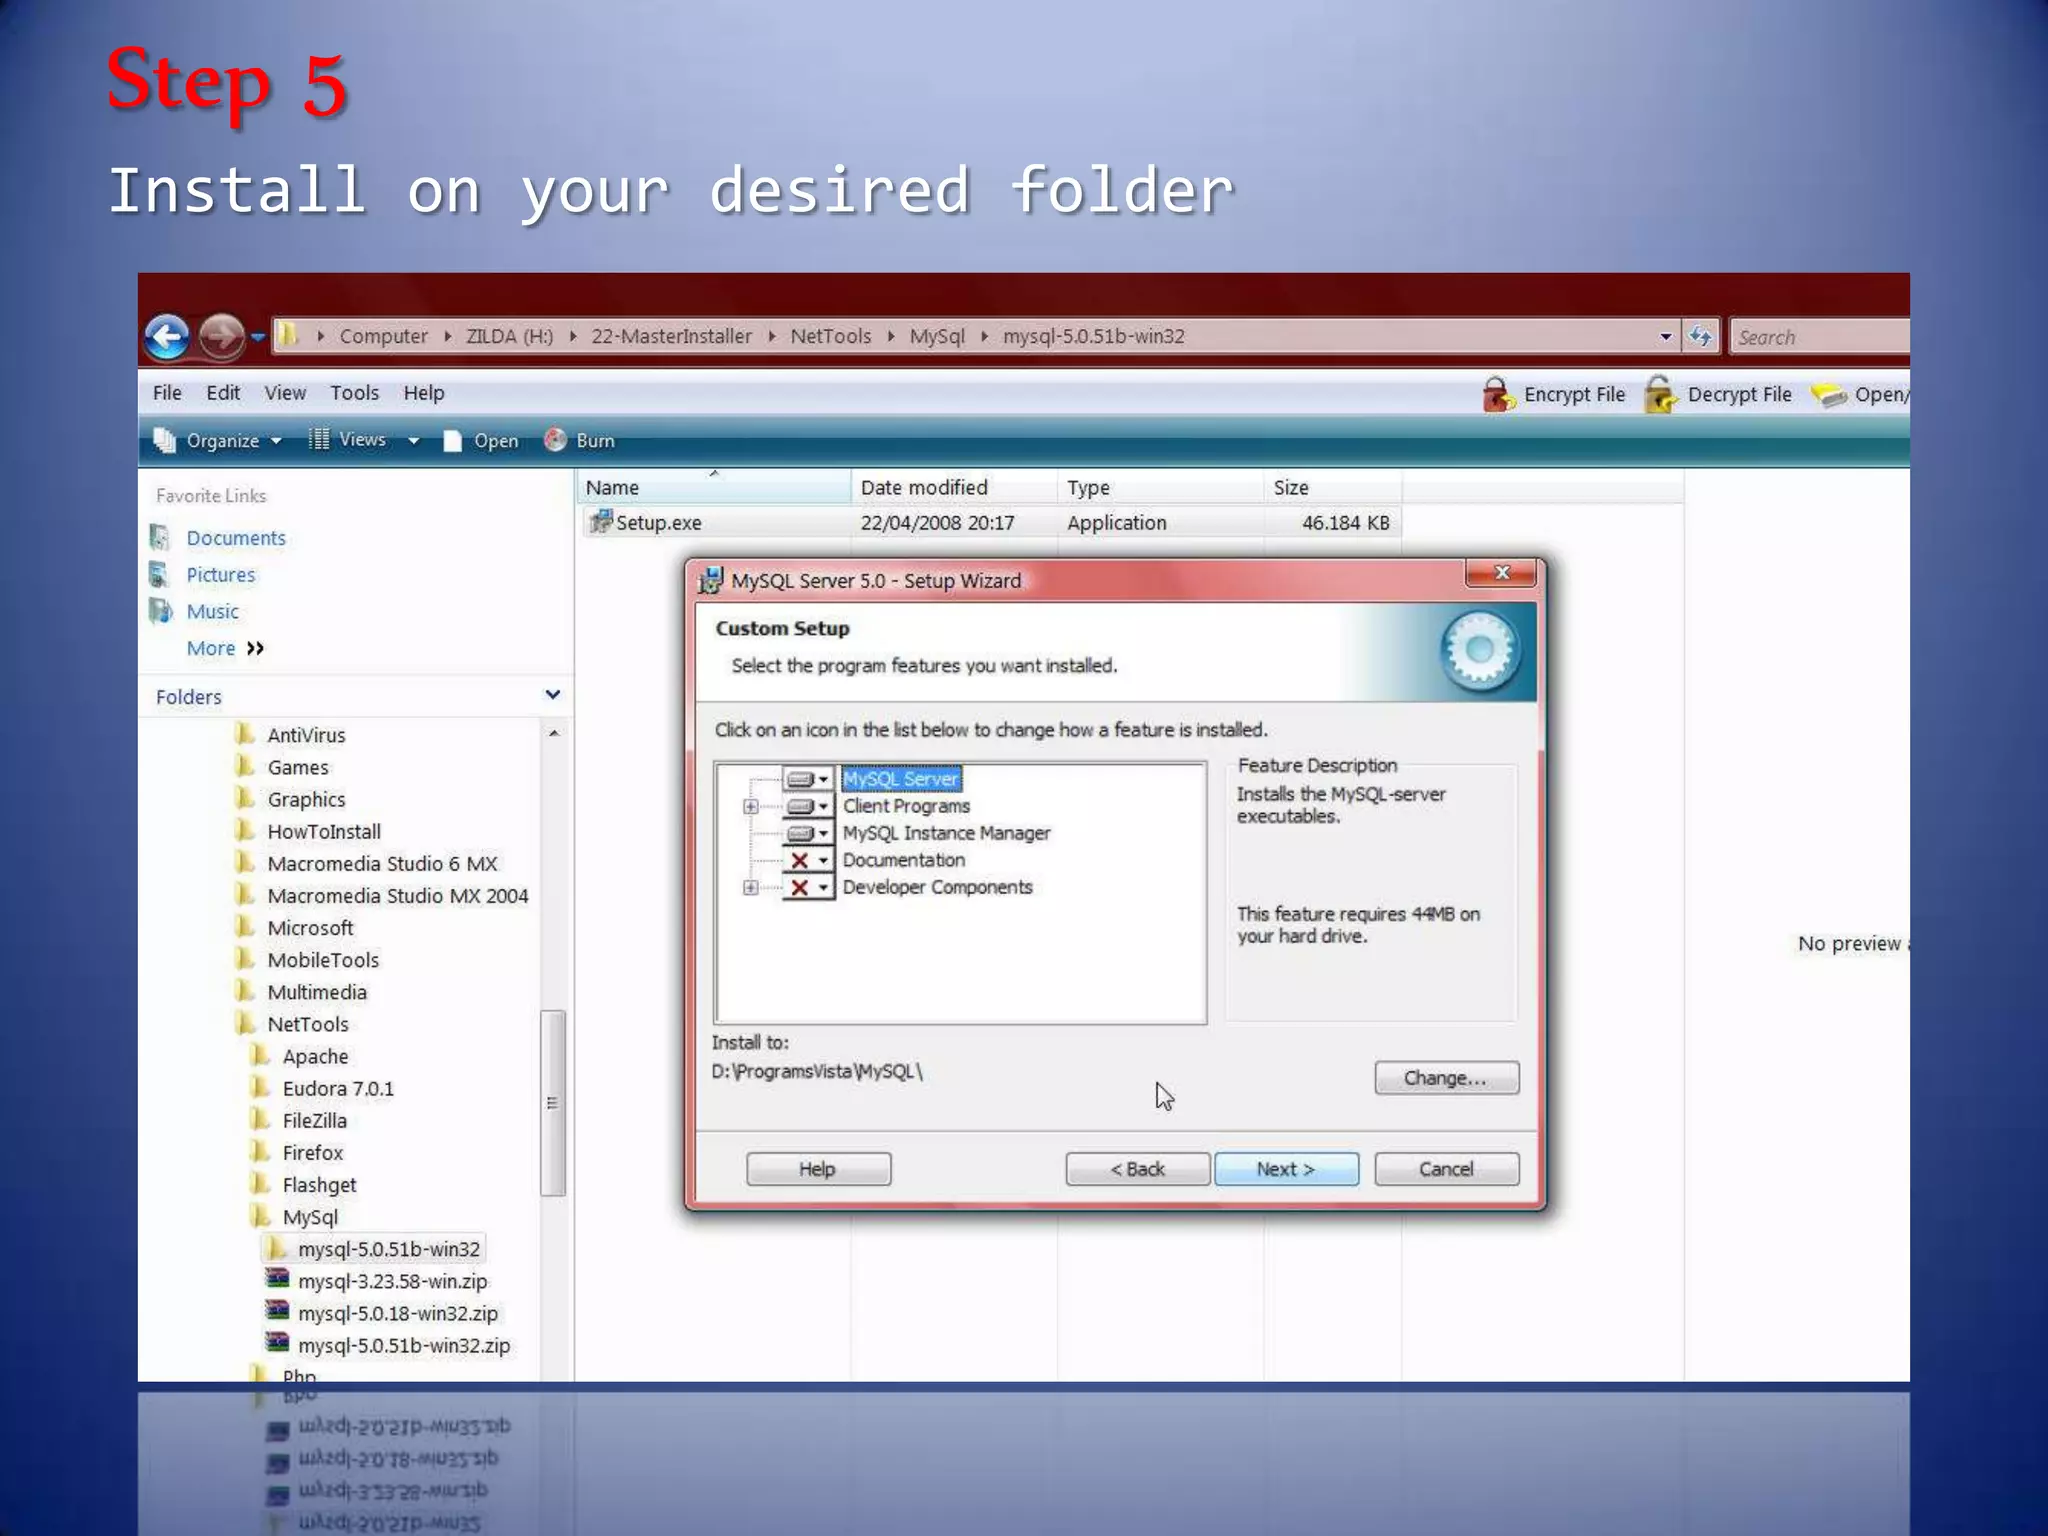This screenshot has height=1536, width=2048.
Task: Open MySQL Instance Manager feature dropdown
Action: coord(808,833)
